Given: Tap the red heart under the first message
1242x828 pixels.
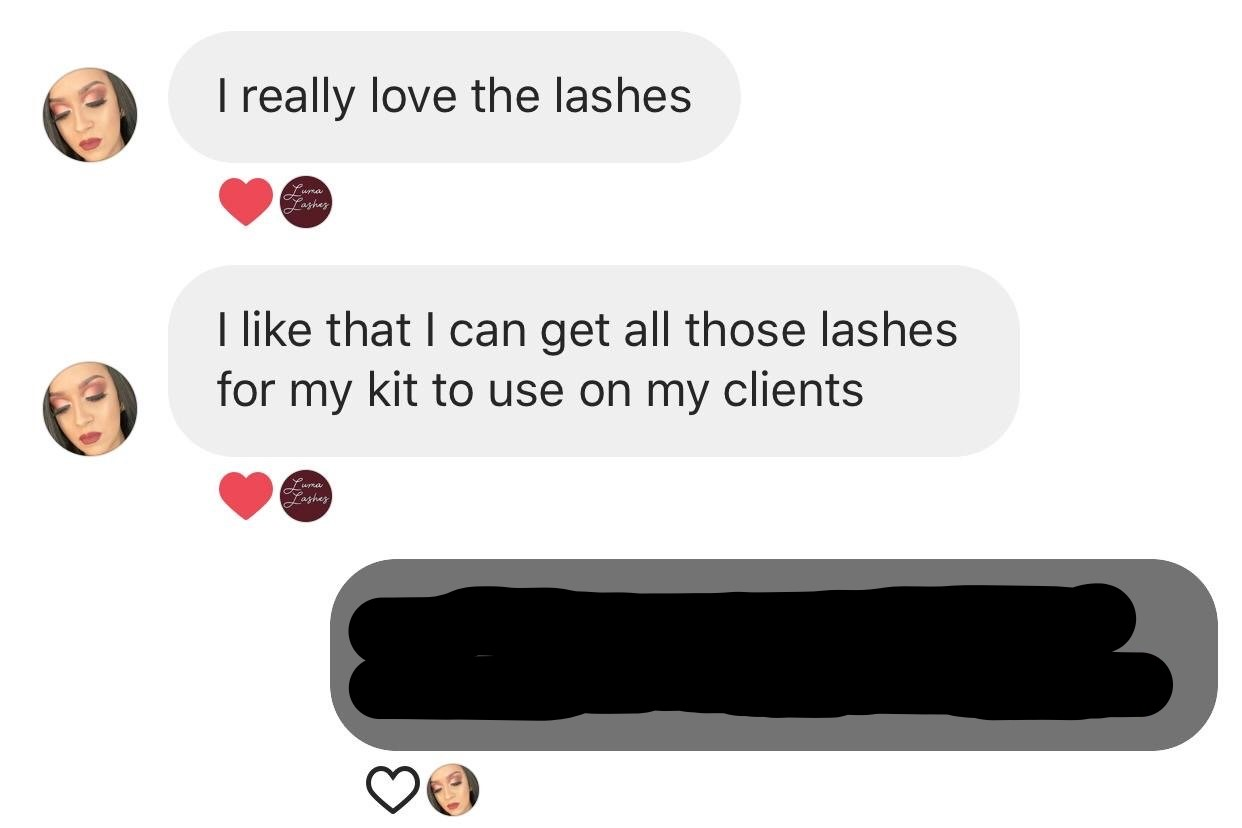Looking at the screenshot, I should coord(245,202).
